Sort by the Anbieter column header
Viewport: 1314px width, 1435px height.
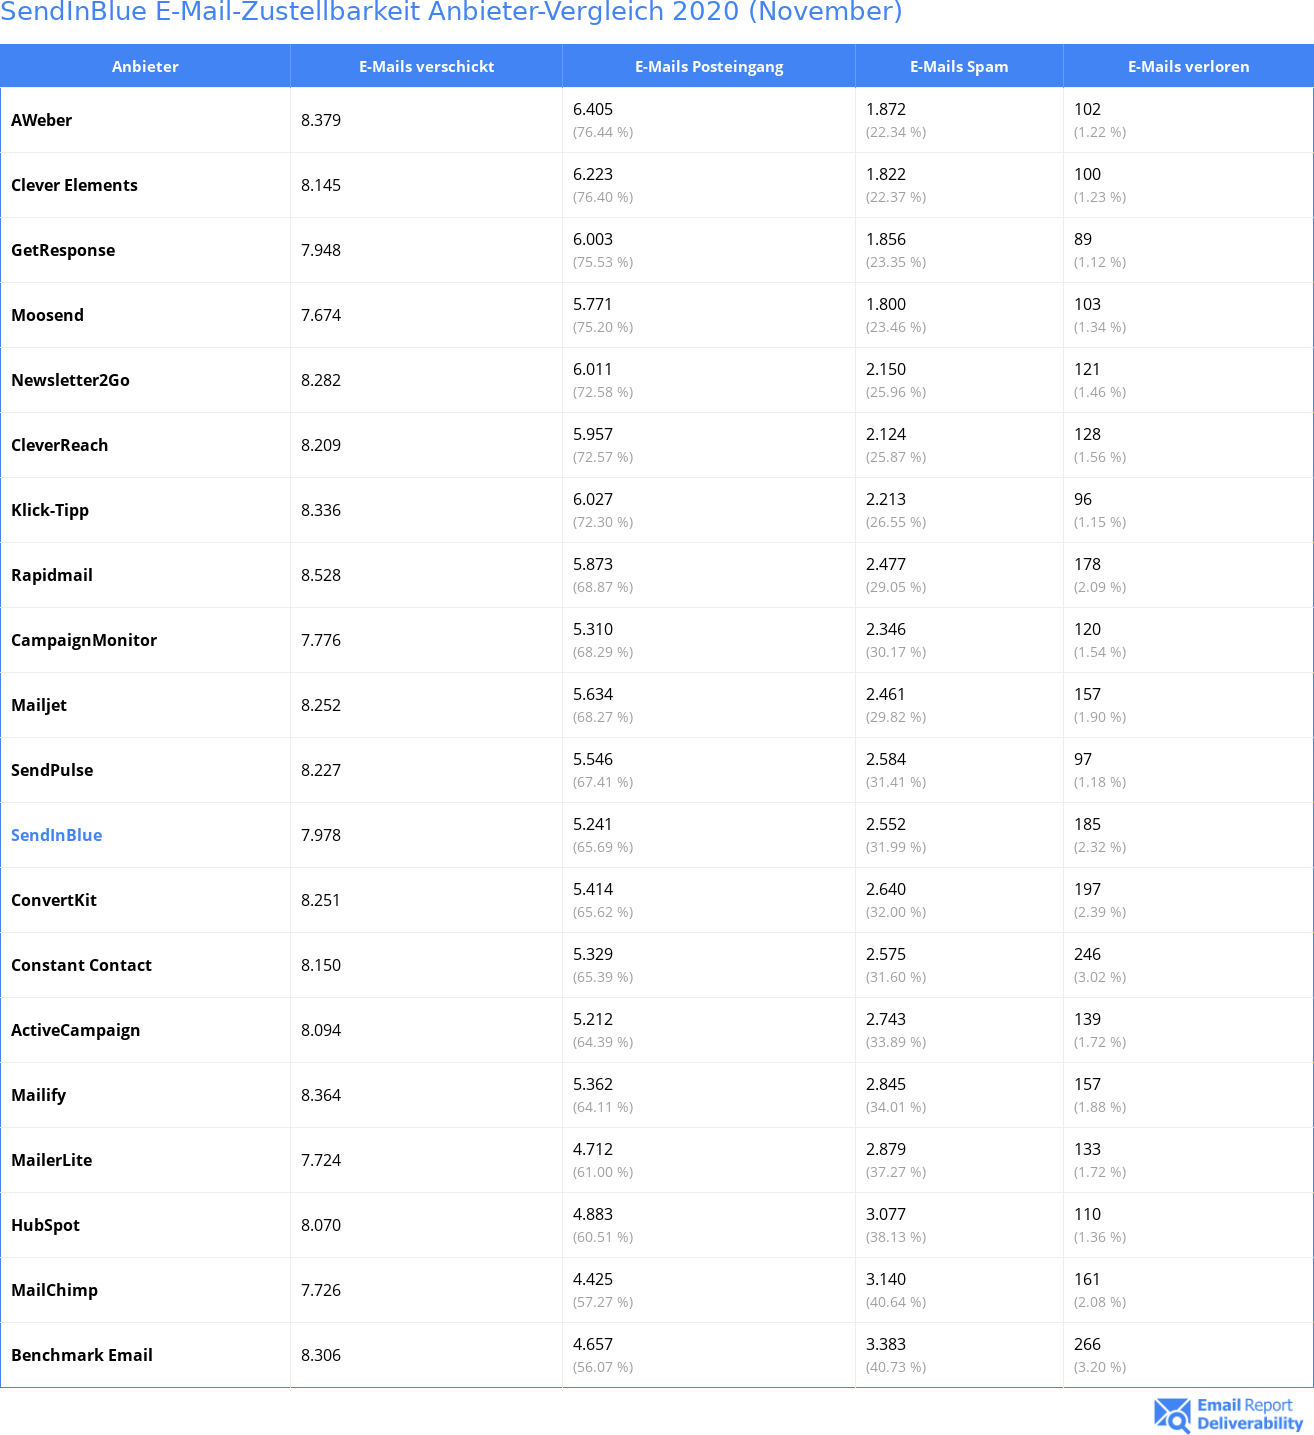click(145, 66)
